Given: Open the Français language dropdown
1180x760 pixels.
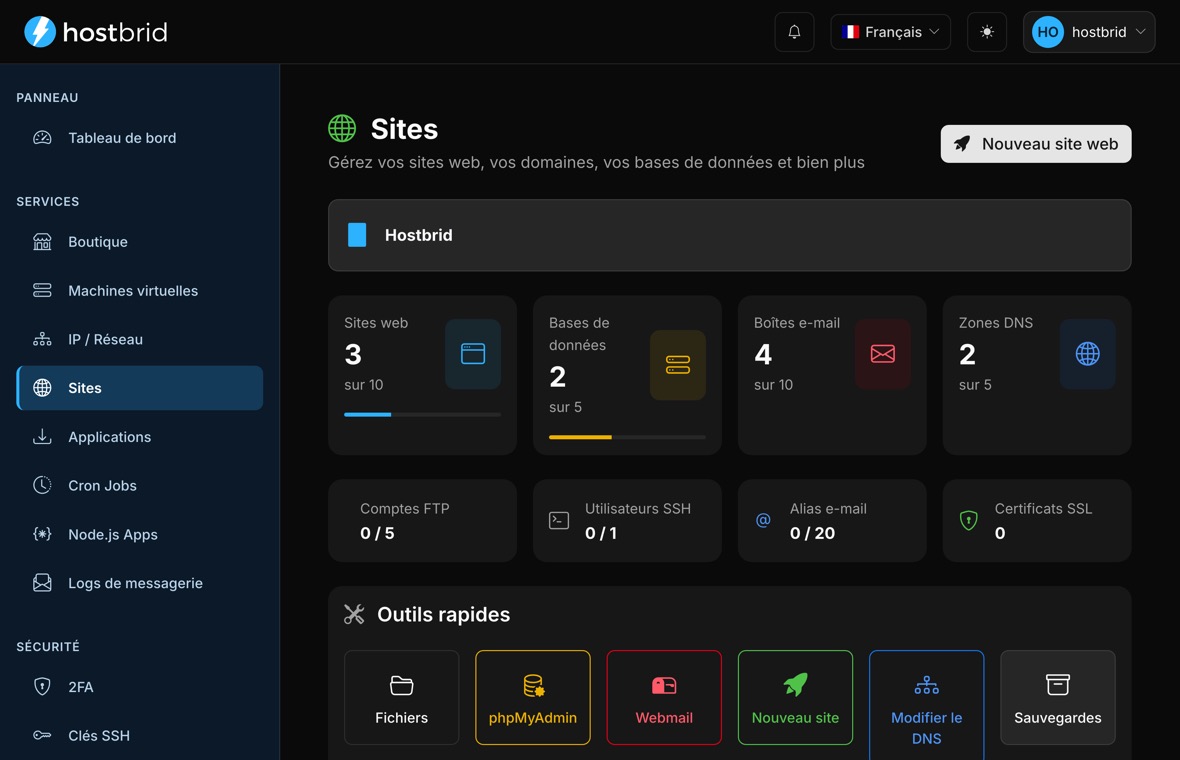Looking at the screenshot, I should click(890, 32).
